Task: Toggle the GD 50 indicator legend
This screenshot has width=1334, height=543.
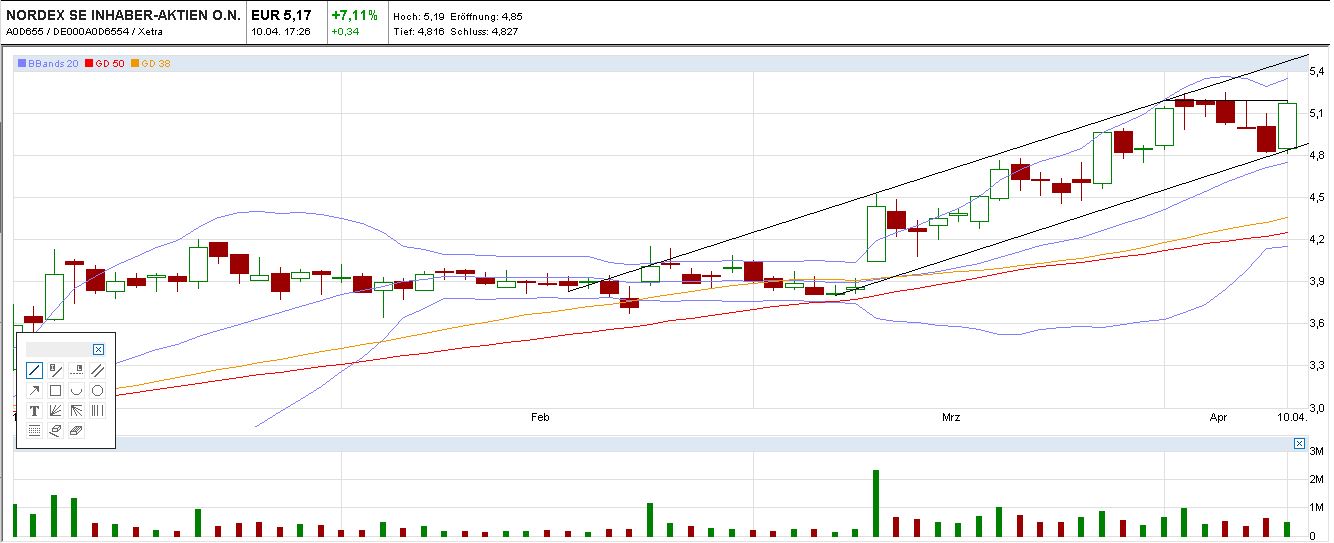Action: click(106, 63)
